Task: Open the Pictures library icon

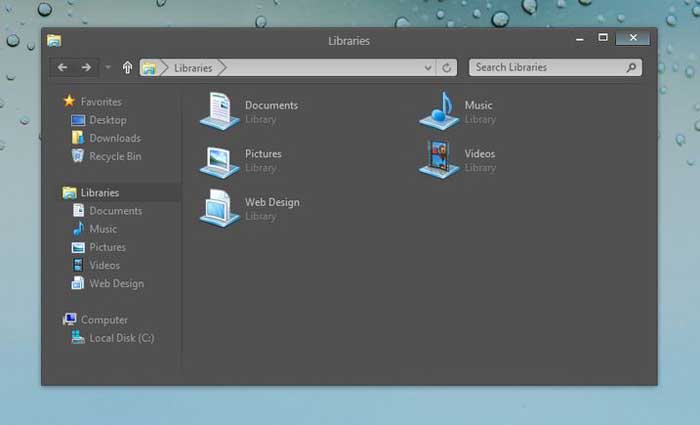Action: [x=219, y=160]
